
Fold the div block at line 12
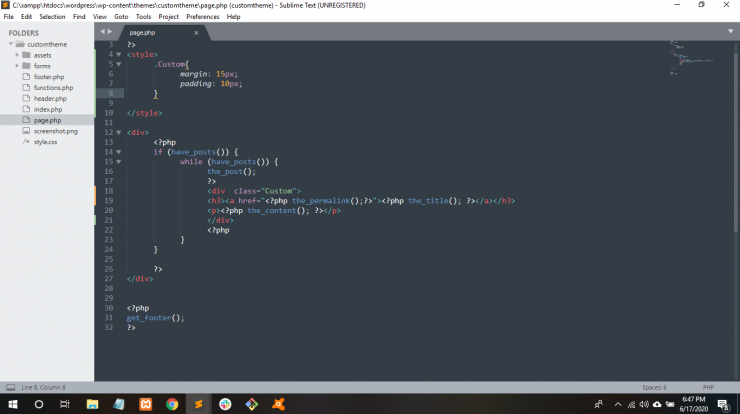pyautogui.click(x=119, y=133)
